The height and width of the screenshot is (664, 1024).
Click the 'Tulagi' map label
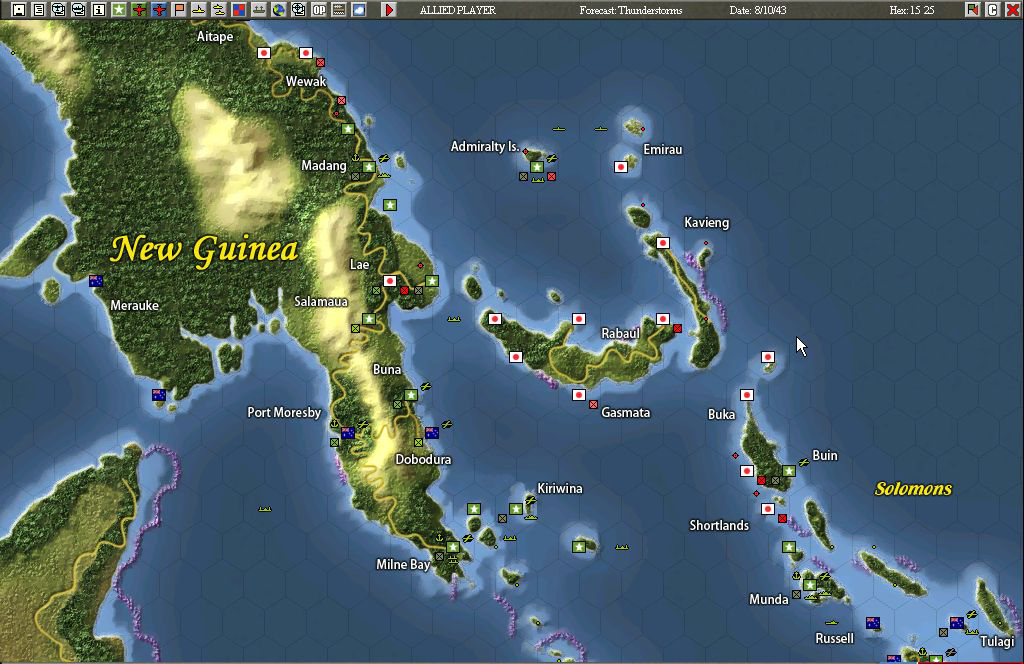pos(997,642)
